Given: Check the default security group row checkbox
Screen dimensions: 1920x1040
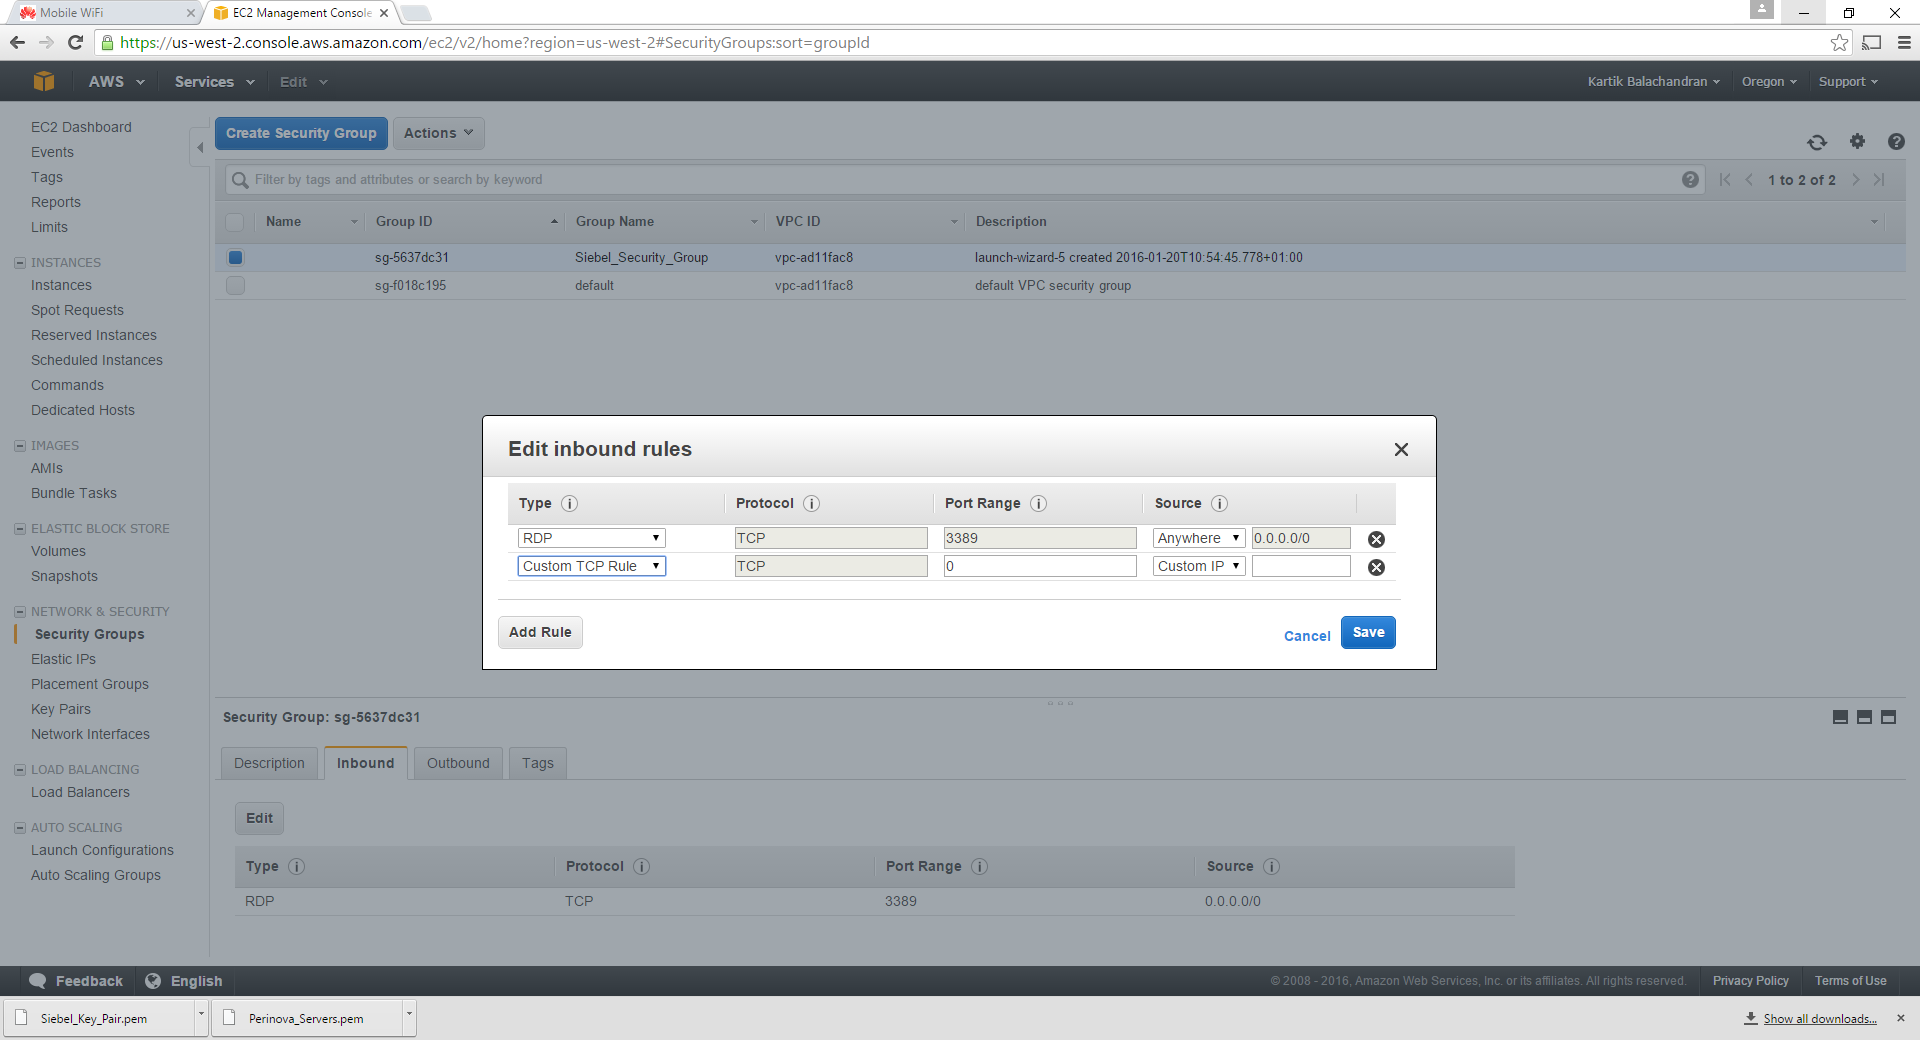Looking at the screenshot, I should (x=235, y=285).
